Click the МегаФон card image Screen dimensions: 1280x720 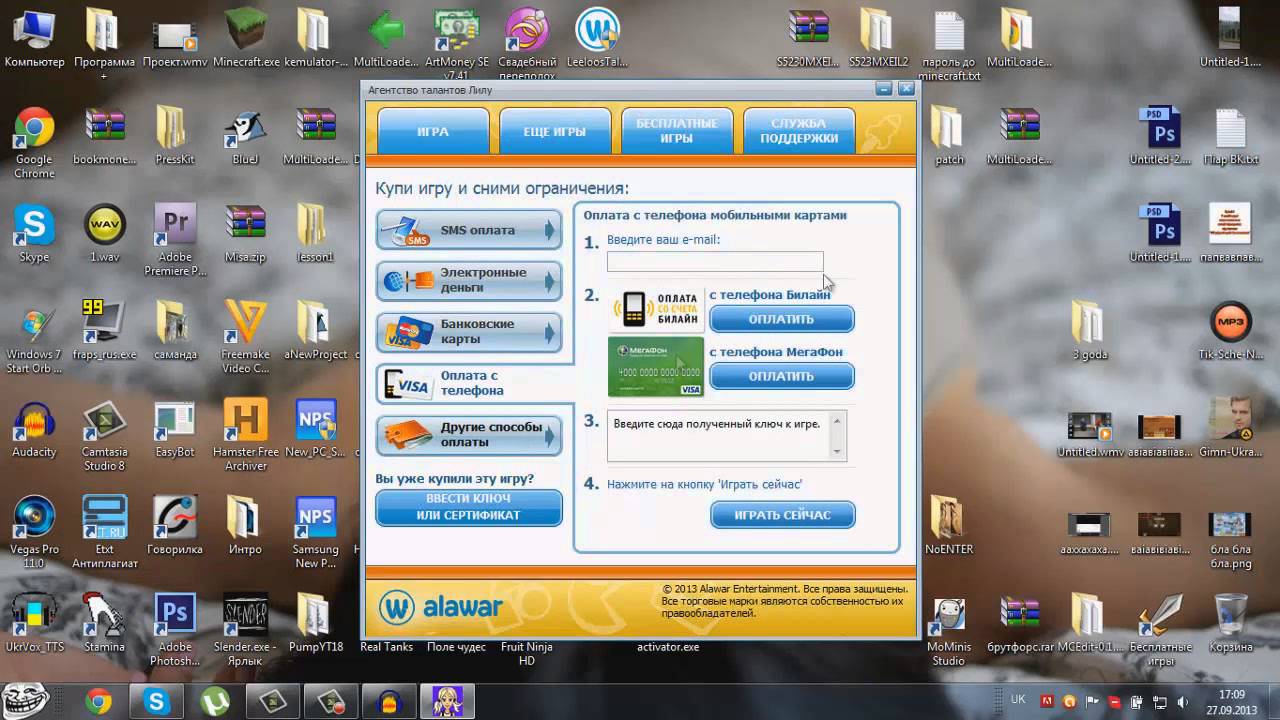point(656,367)
